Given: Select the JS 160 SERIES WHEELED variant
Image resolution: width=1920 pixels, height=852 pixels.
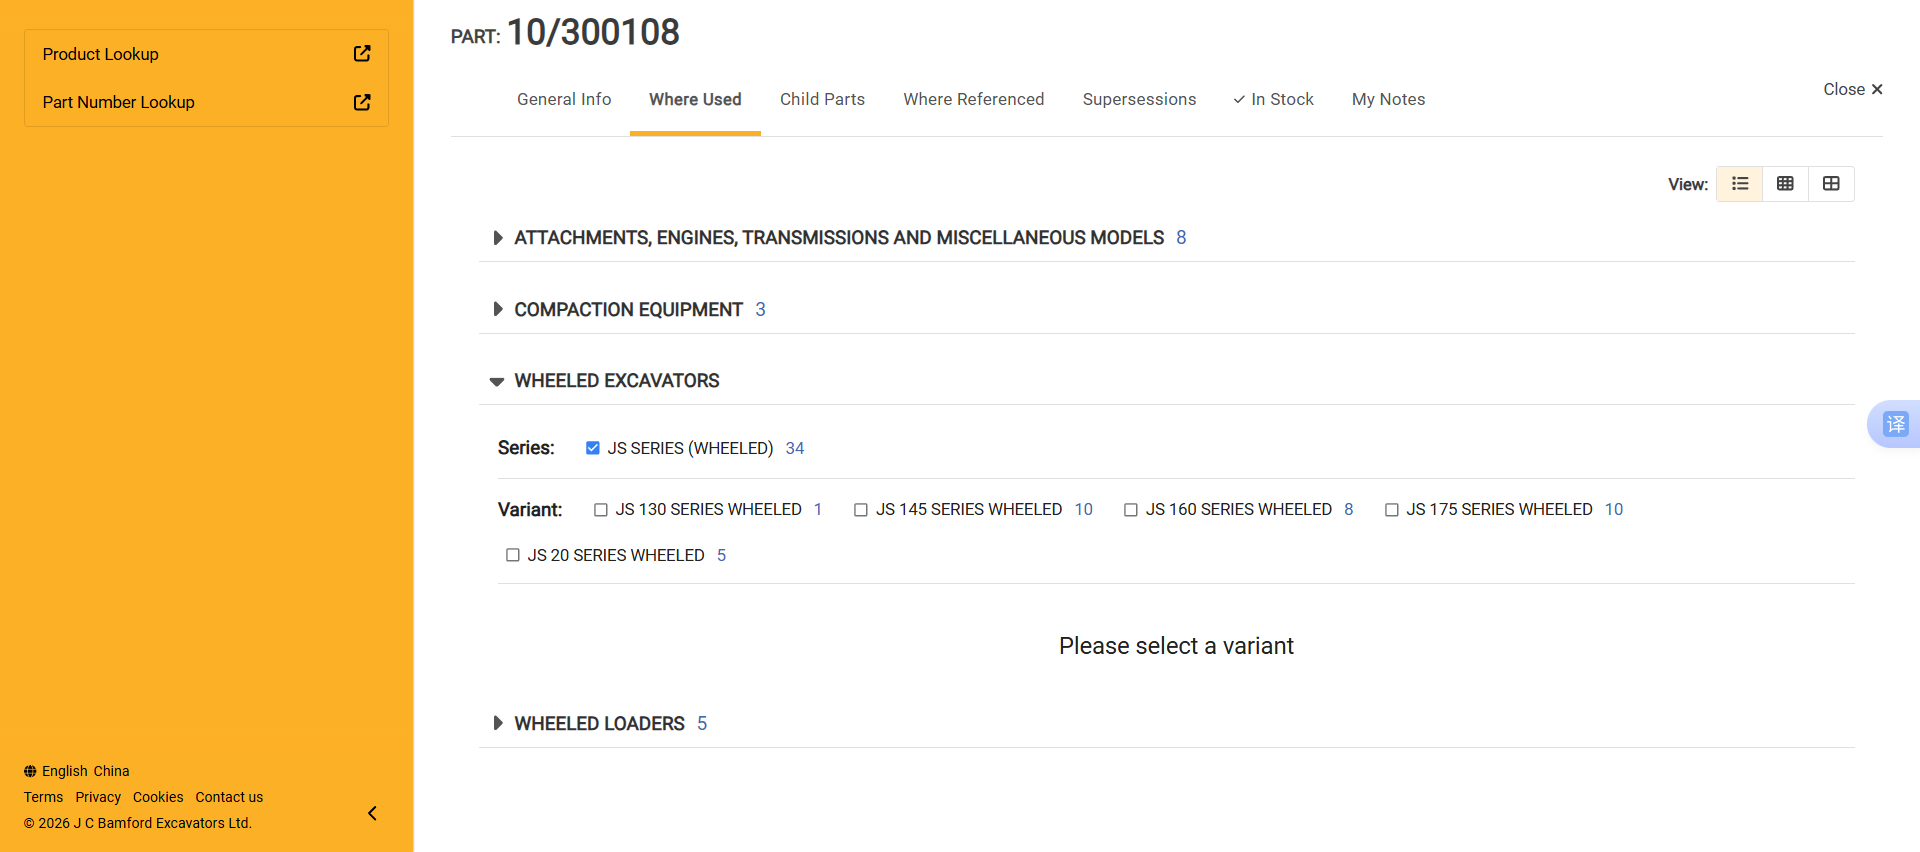Looking at the screenshot, I should click(1131, 510).
